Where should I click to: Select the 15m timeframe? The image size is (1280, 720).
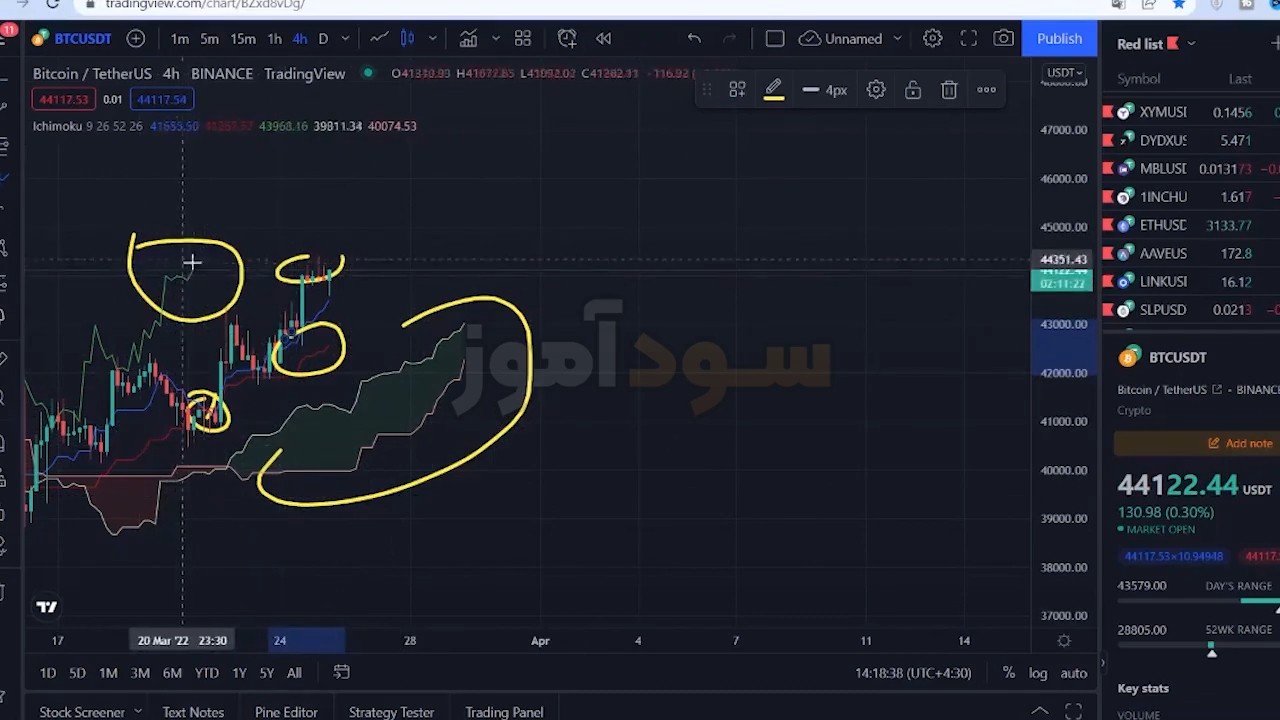[x=243, y=39]
